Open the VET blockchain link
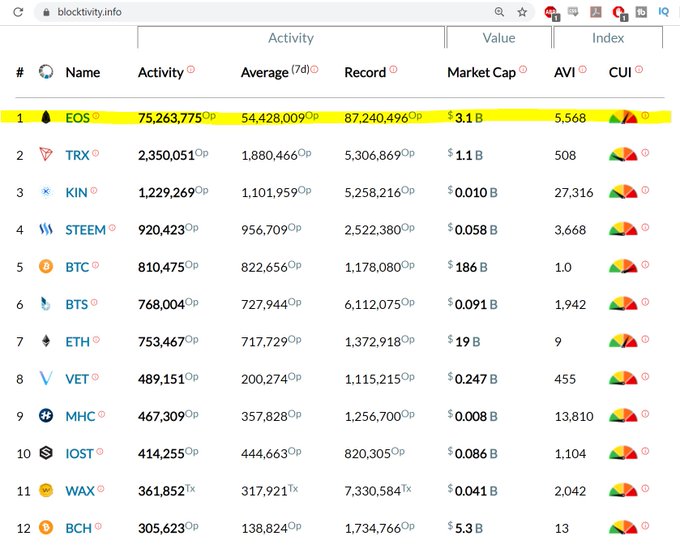The image size is (680, 549). pos(77,379)
